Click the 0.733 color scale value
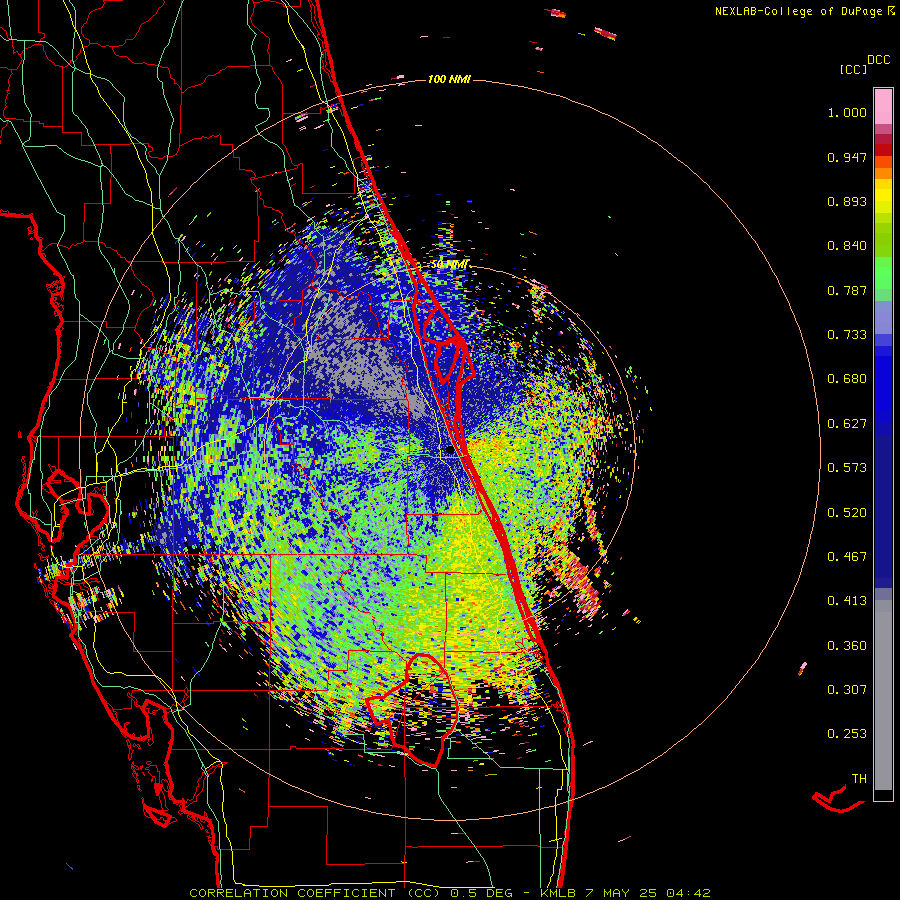The height and width of the screenshot is (900, 900). [x=847, y=335]
